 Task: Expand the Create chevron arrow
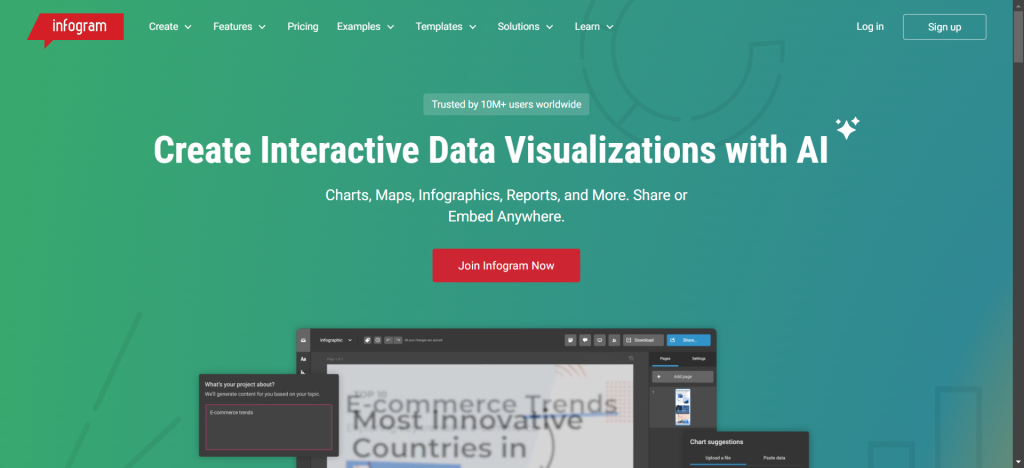pos(188,27)
